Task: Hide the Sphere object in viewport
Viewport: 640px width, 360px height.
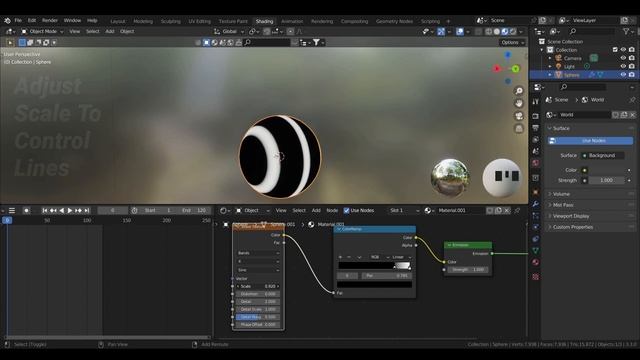Action: coord(623,75)
